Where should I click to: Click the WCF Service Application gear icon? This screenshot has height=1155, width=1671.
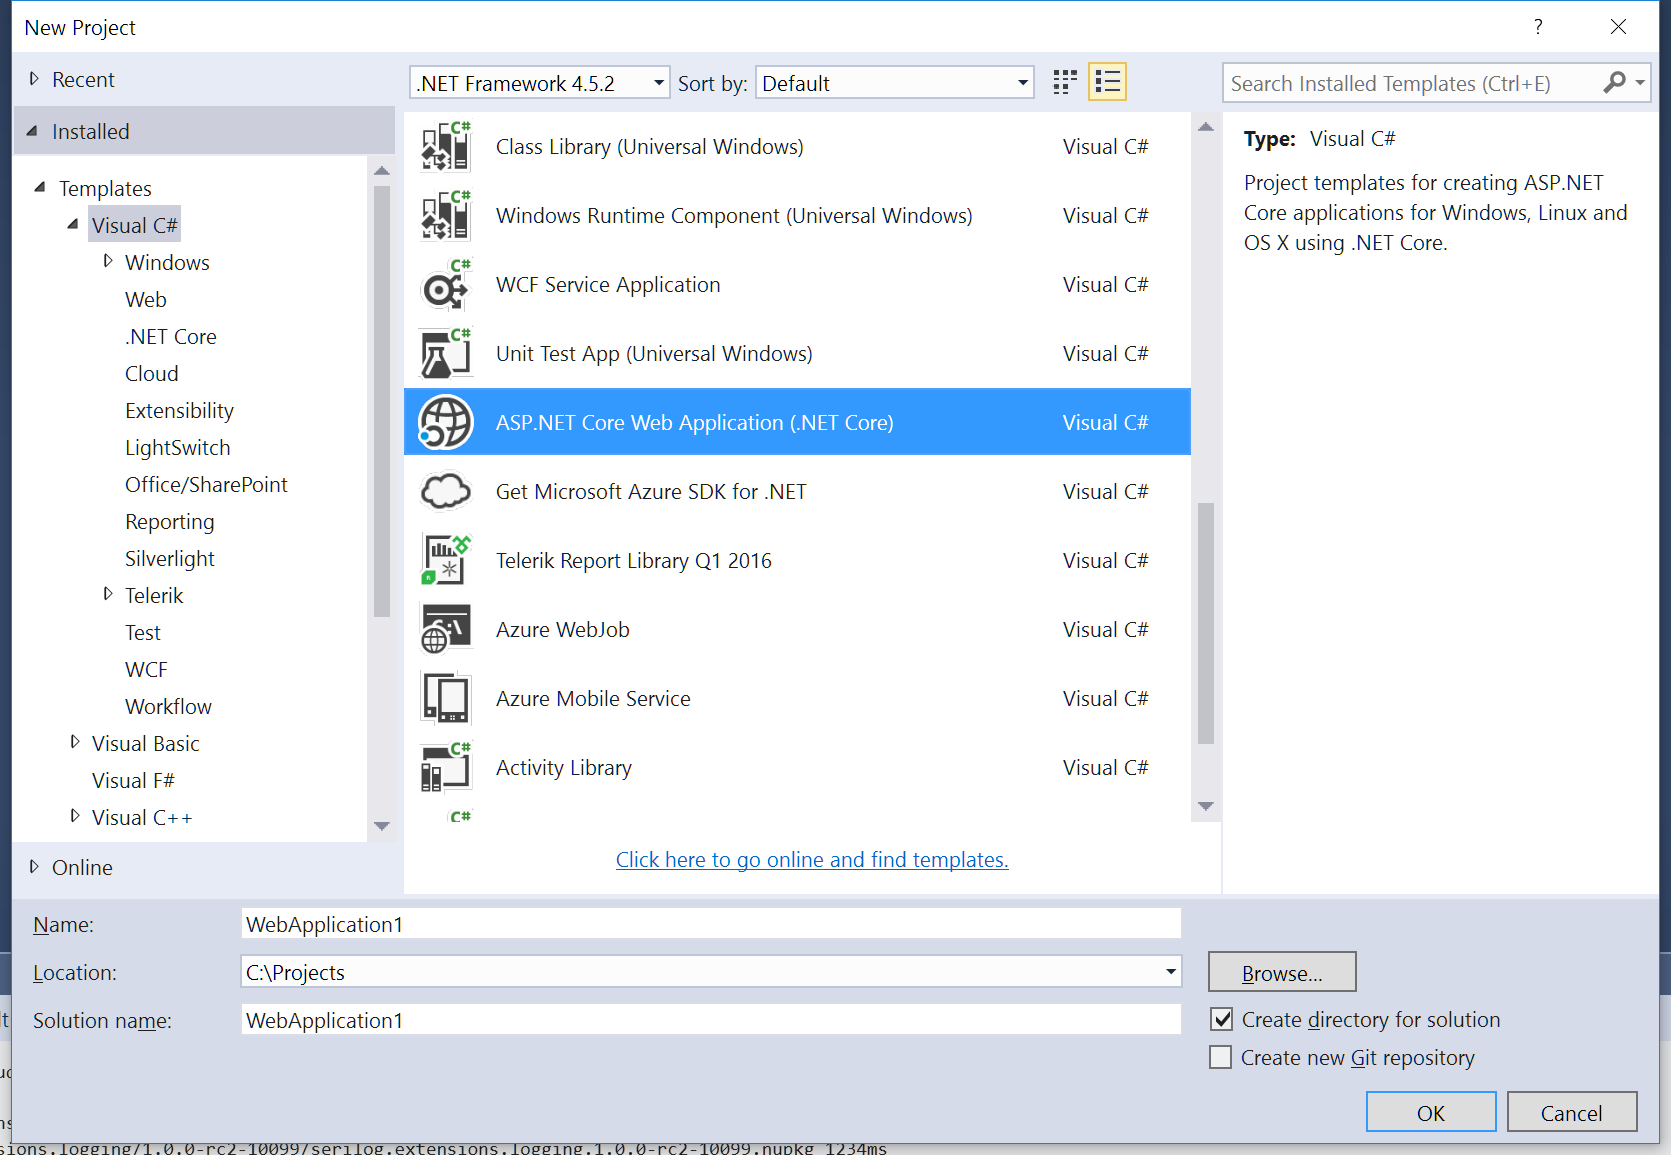(445, 285)
